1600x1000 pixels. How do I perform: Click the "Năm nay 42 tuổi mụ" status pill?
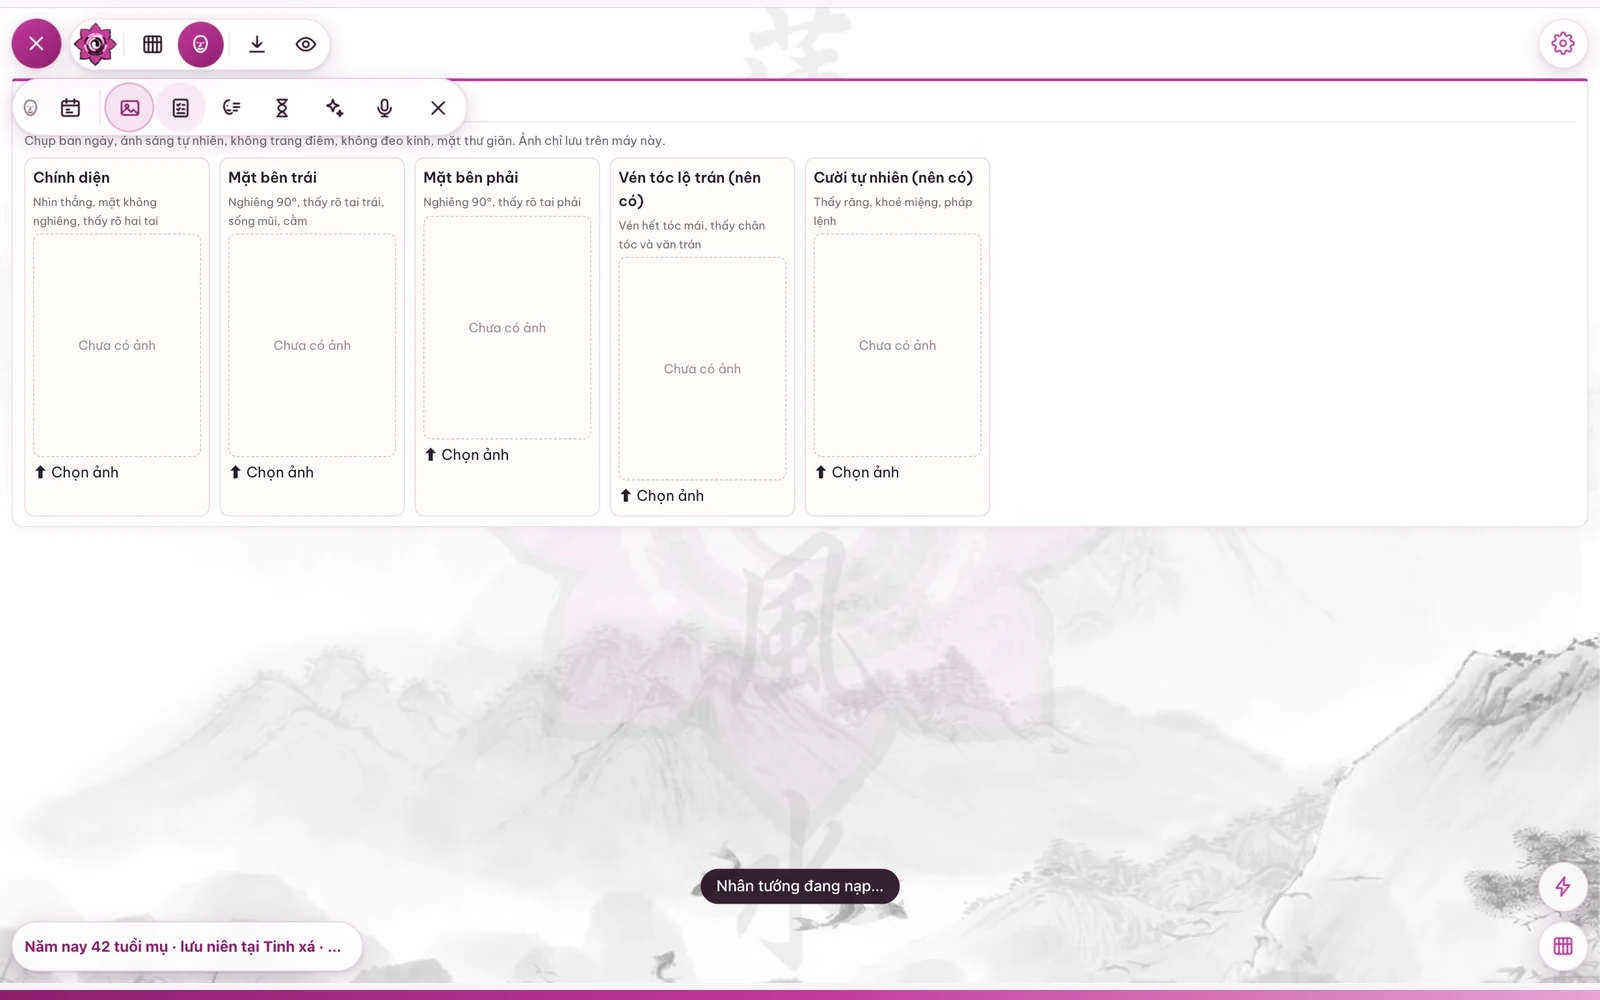187,947
